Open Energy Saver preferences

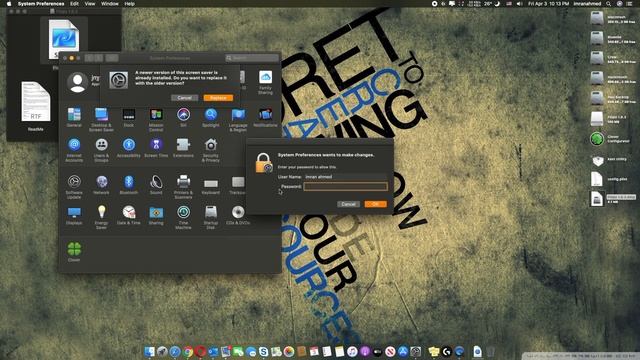(101, 217)
